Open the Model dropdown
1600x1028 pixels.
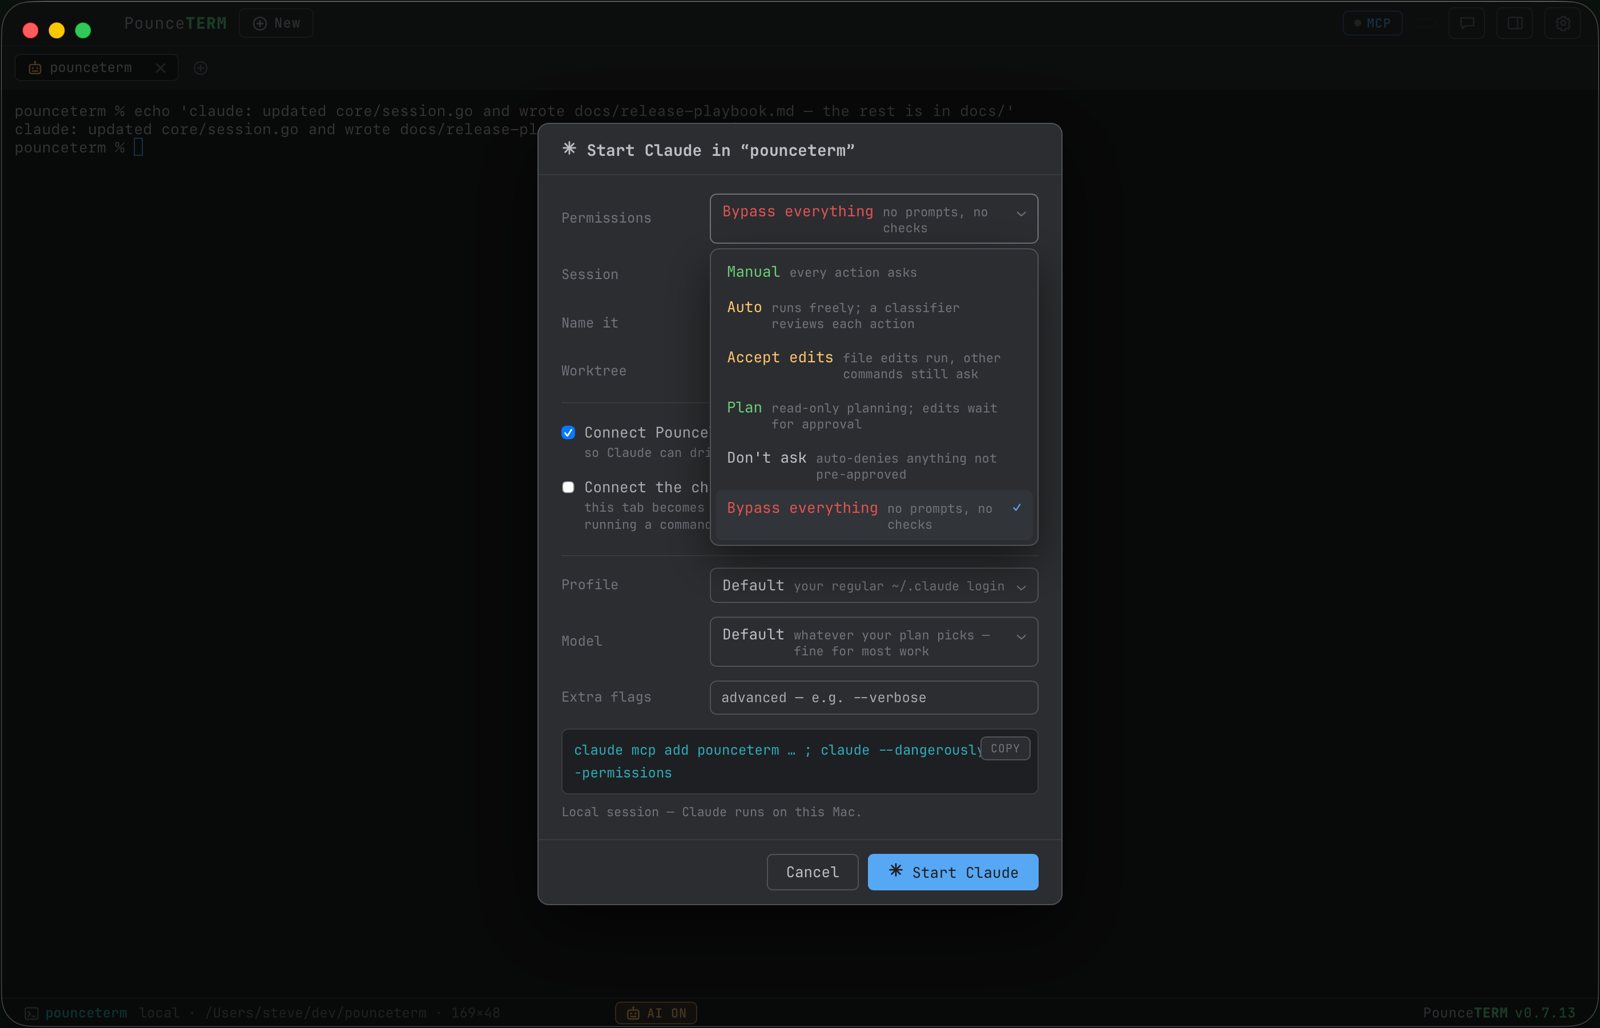click(x=874, y=642)
